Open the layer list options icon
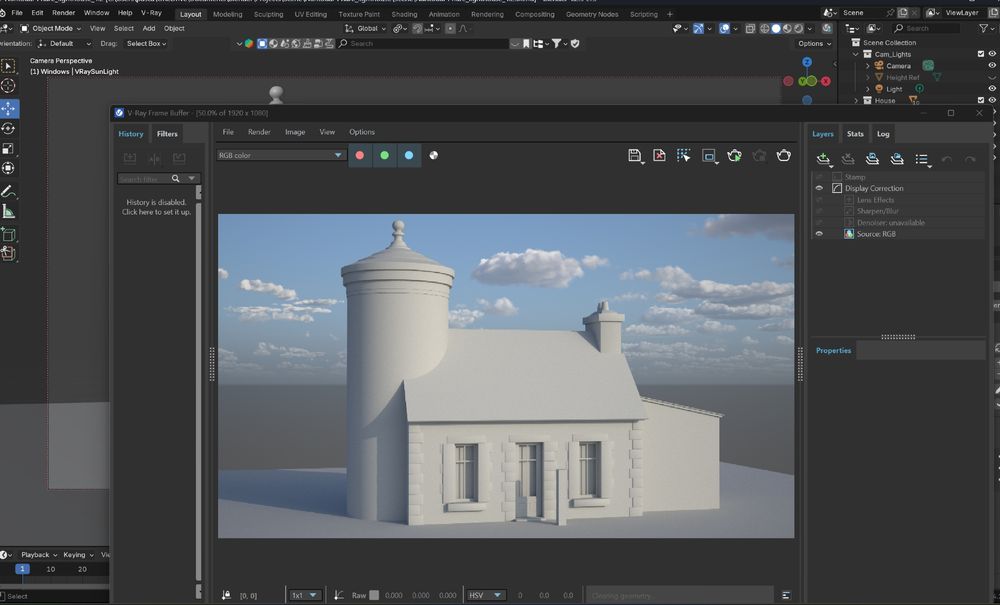 [922, 159]
